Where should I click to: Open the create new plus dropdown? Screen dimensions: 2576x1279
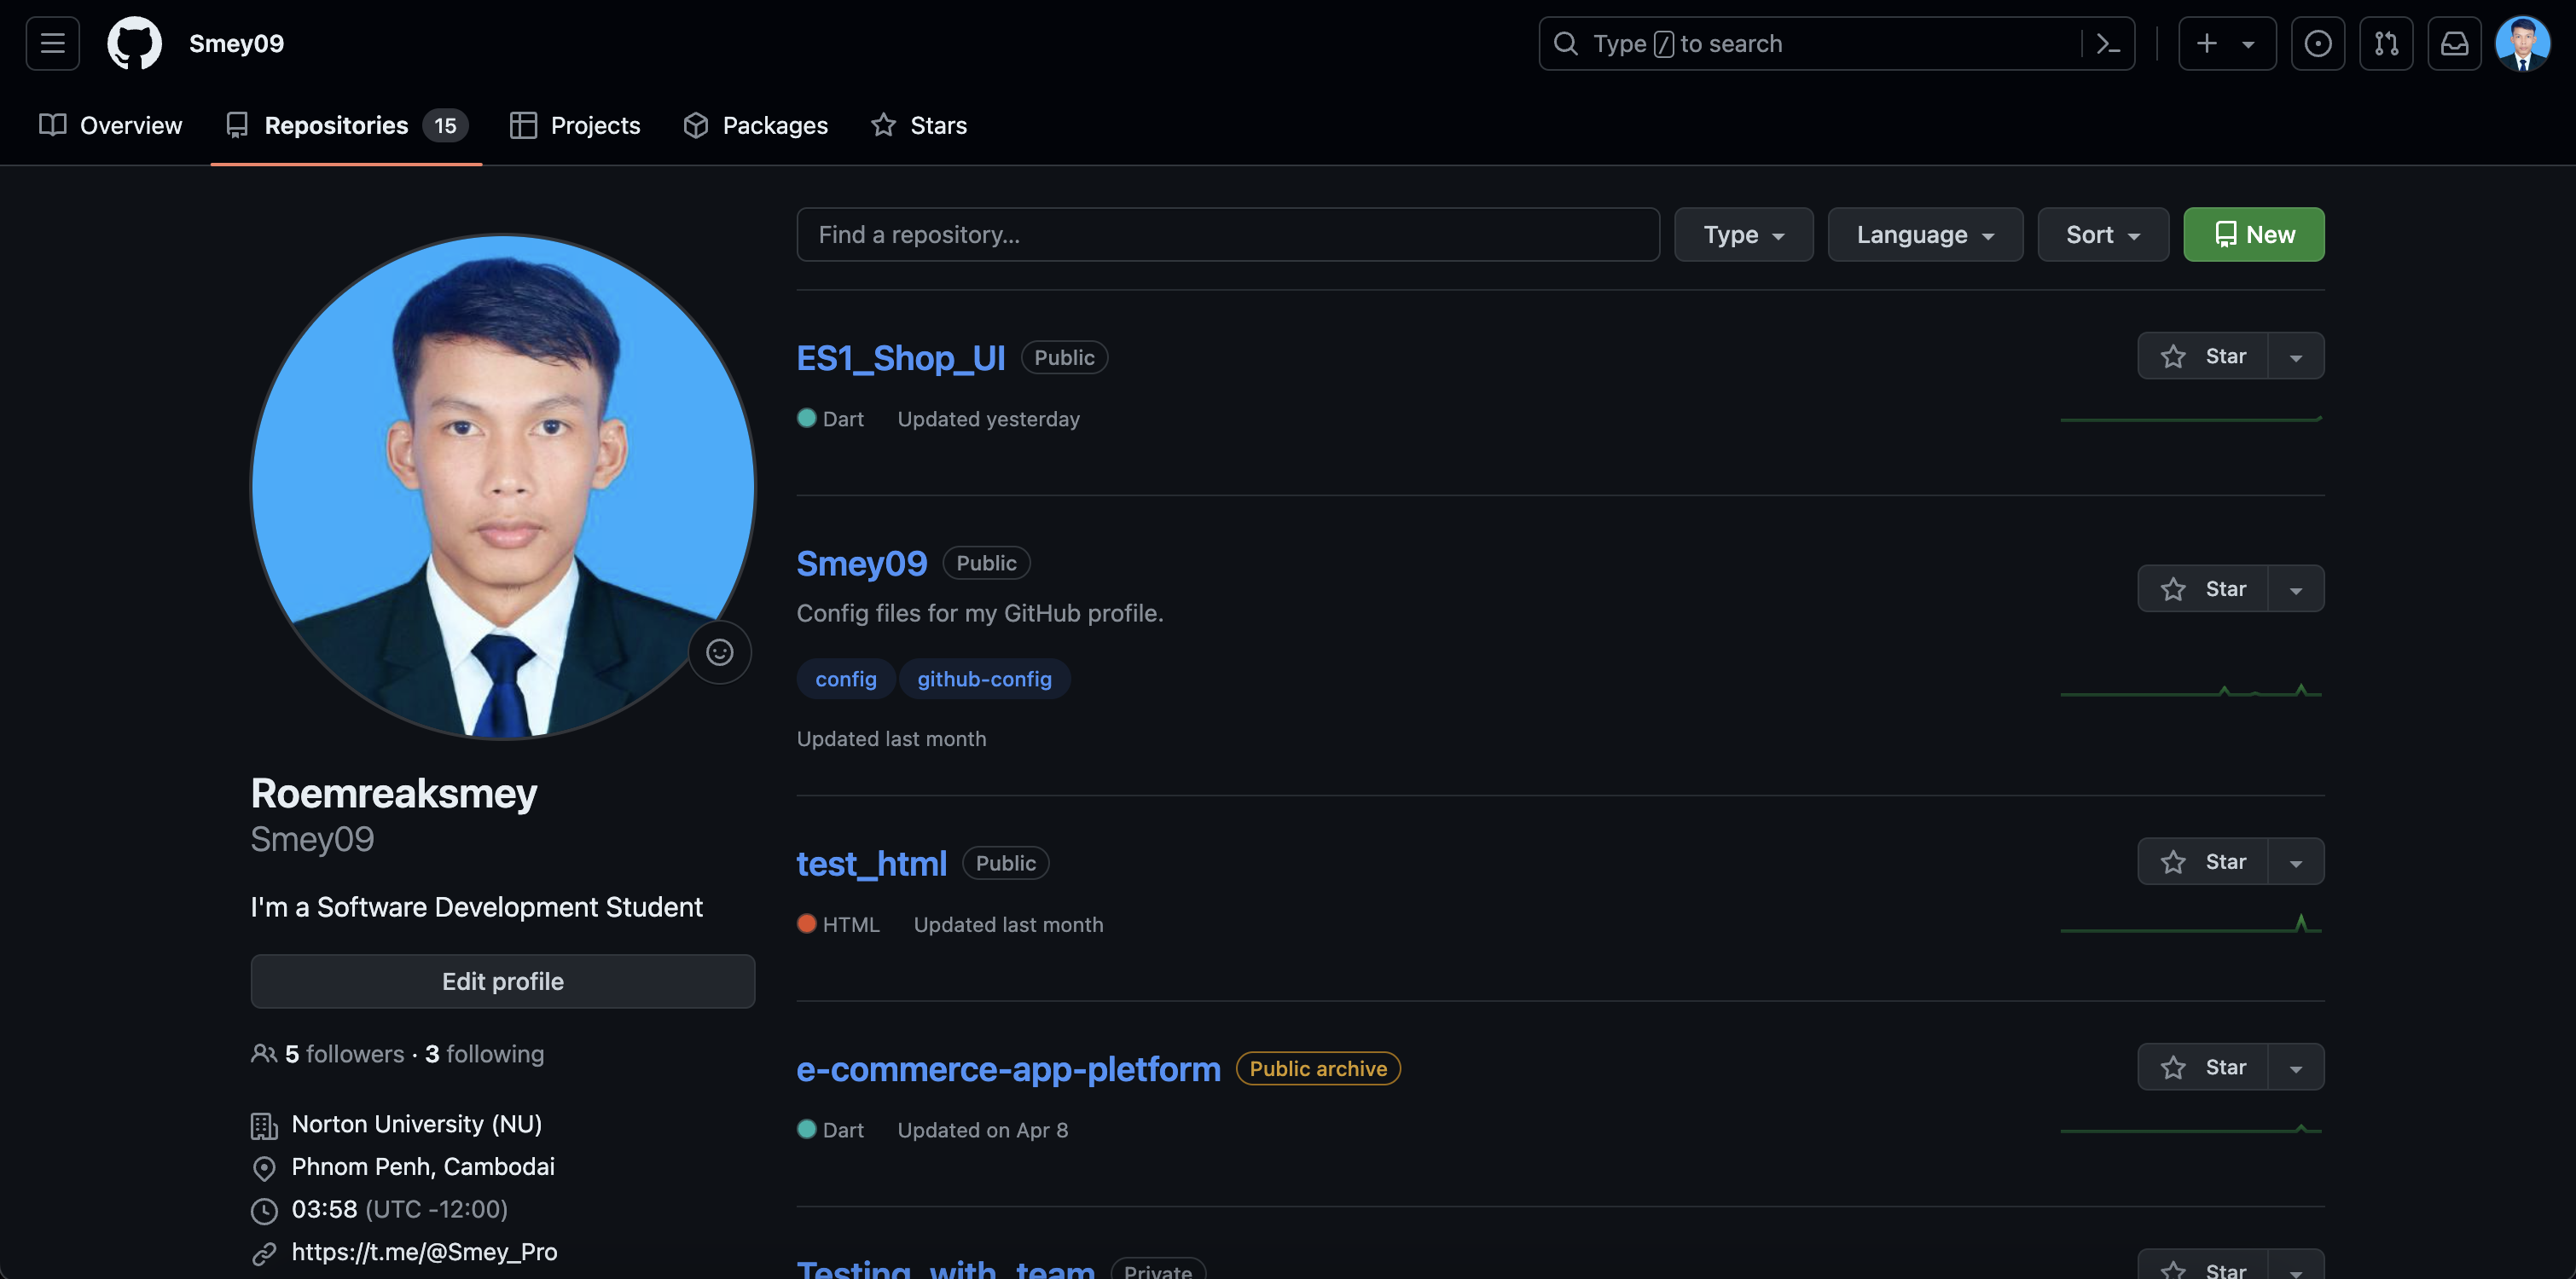click(x=2226, y=44)
